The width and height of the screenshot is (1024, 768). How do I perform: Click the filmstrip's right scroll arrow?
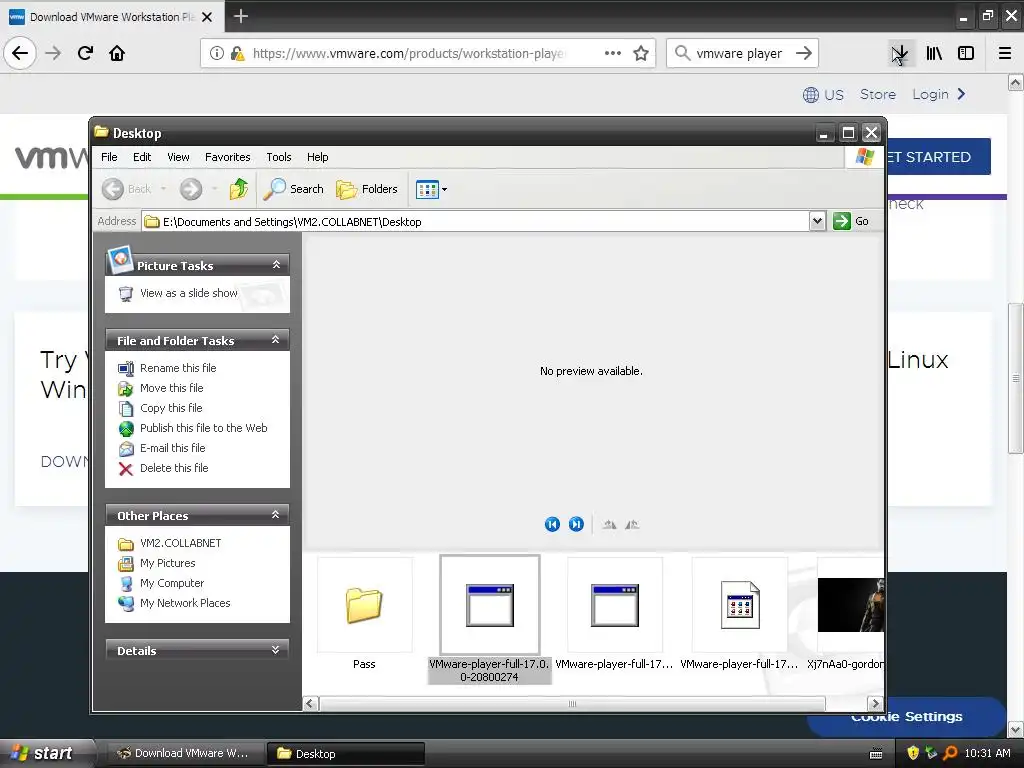[876, 703]
